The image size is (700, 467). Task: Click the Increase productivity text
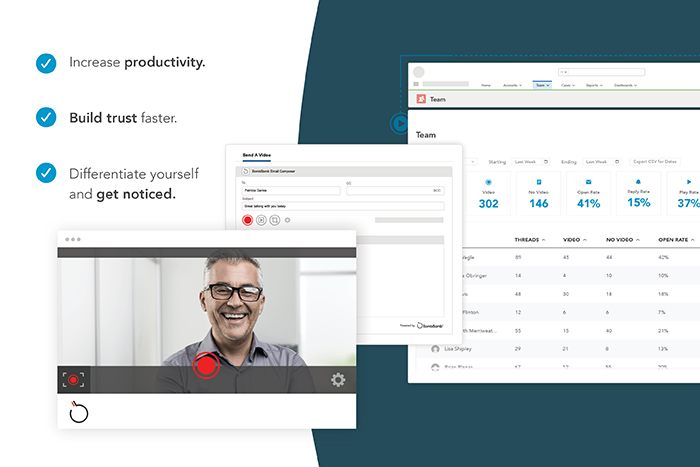[x=137, y=62]
